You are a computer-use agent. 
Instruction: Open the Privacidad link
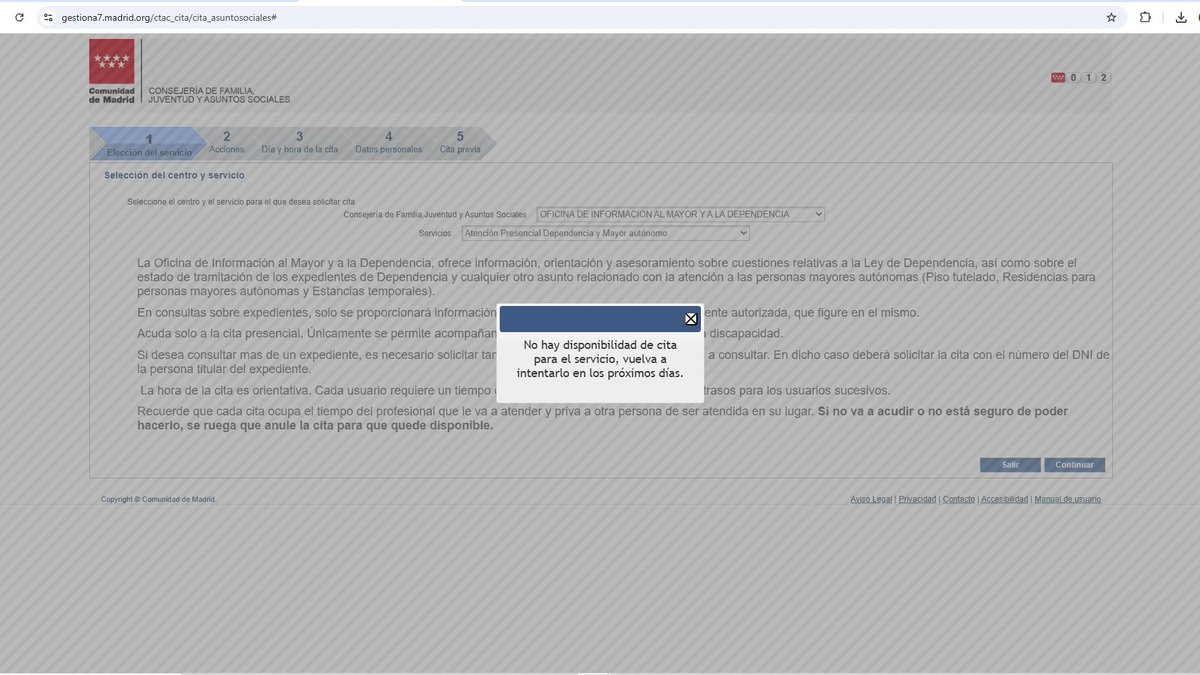point(917,499)
